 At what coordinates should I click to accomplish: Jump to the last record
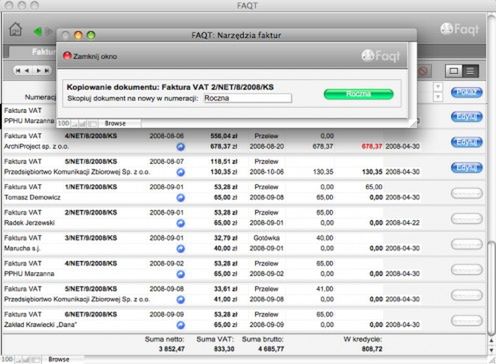click(x=47, y=71)
